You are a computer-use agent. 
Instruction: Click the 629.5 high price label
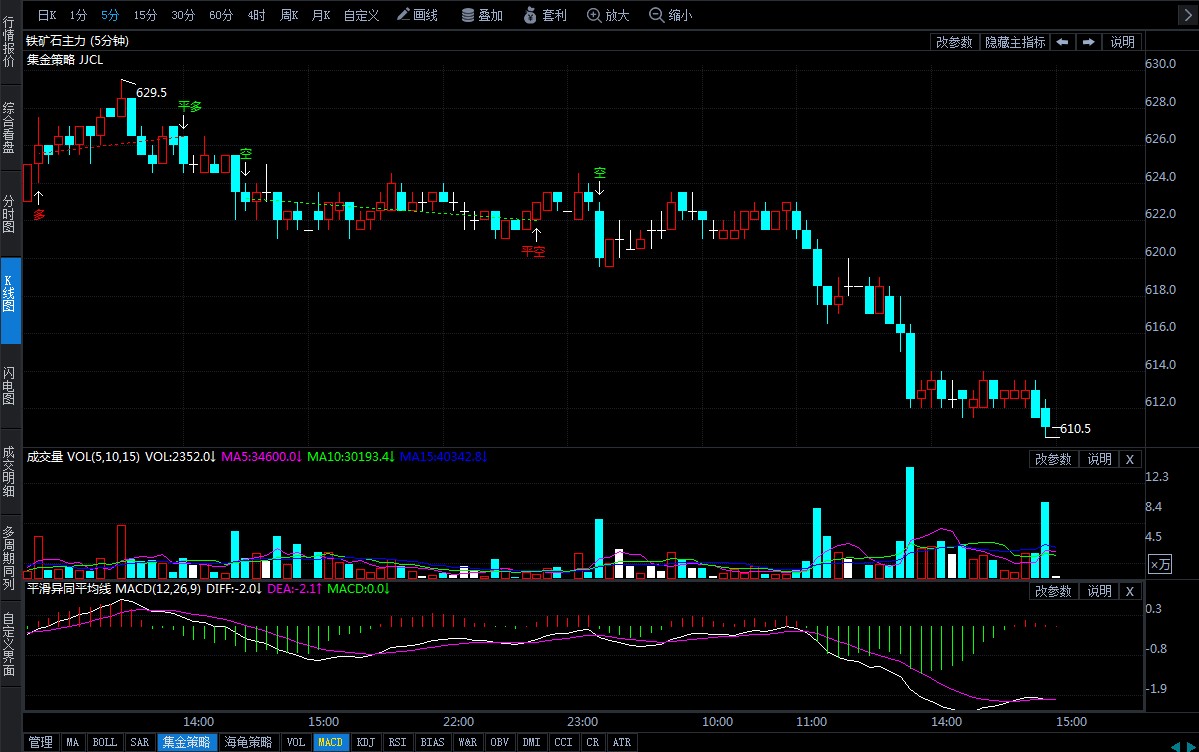pyautogui.click(x=151, y=93)
